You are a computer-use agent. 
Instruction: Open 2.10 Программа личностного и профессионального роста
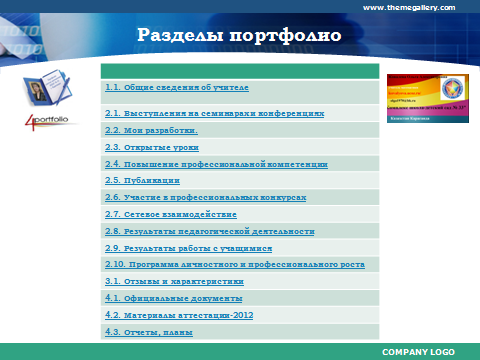tap(235, 265)
